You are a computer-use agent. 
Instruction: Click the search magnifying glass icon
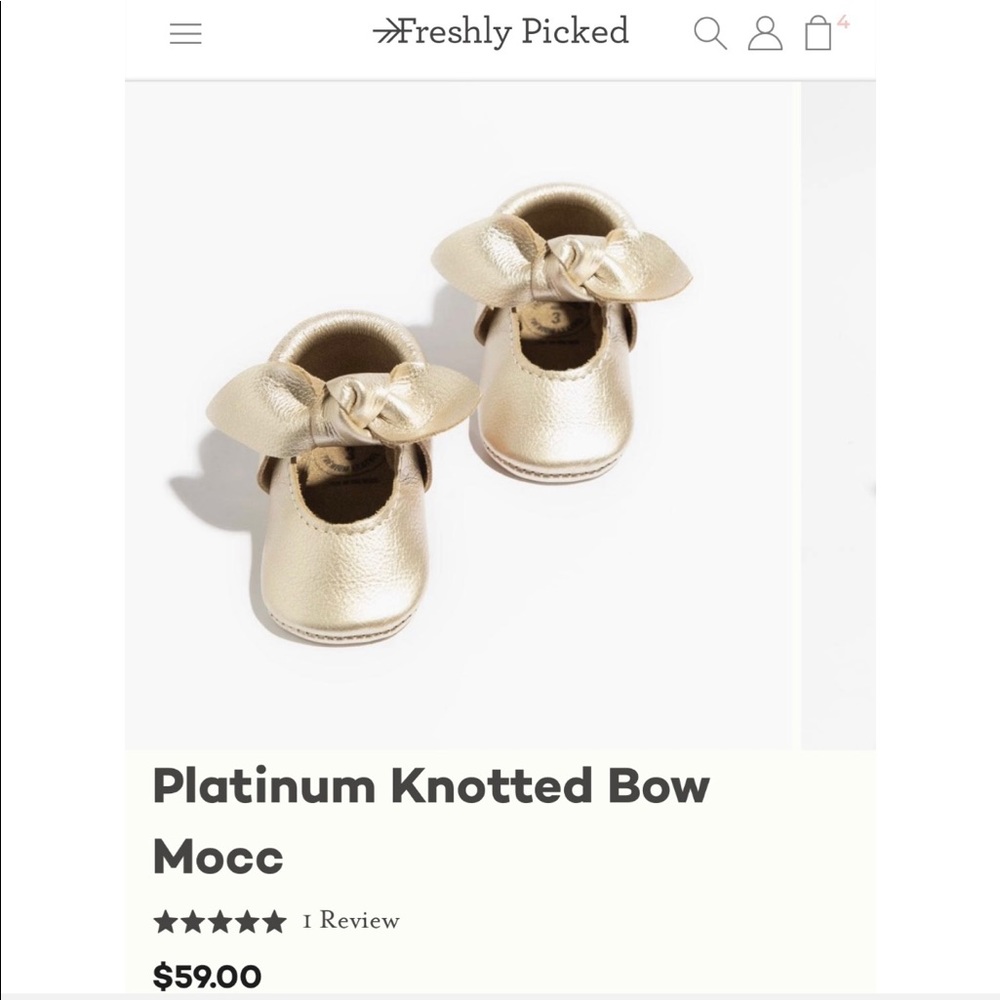pos(713,33)
